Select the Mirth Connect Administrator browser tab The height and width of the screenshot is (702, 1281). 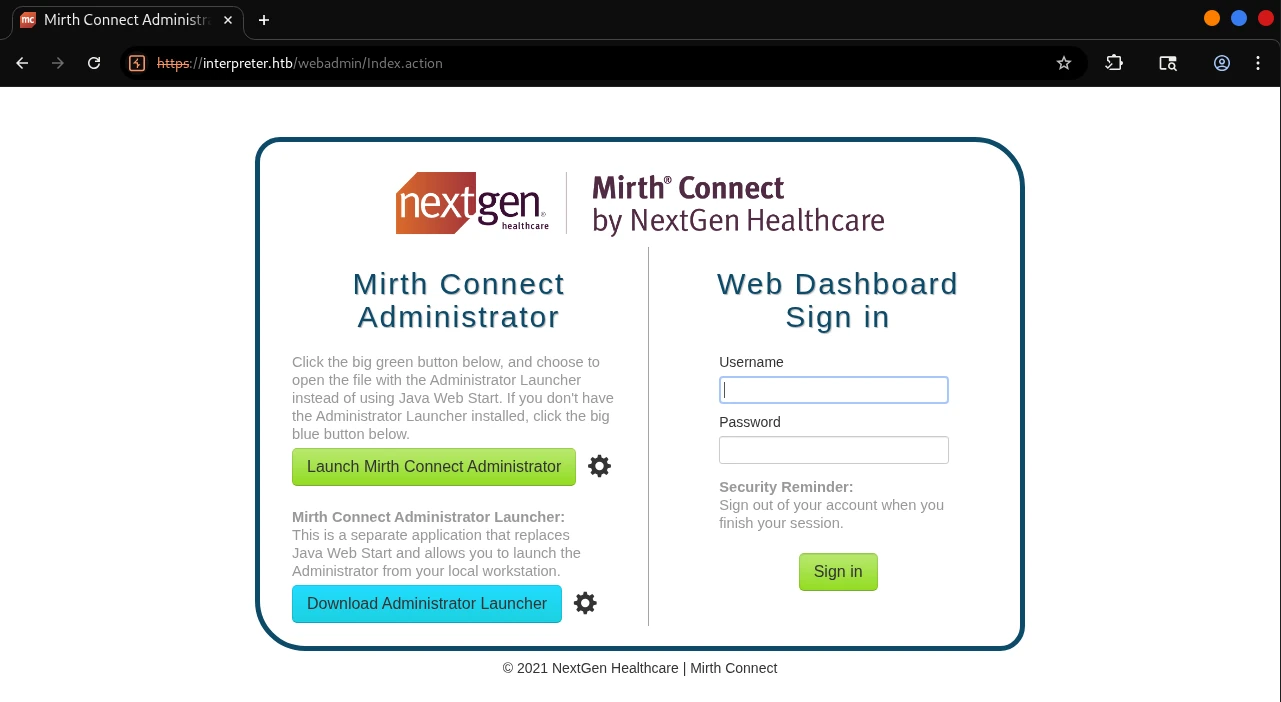[x=128, y=20]
